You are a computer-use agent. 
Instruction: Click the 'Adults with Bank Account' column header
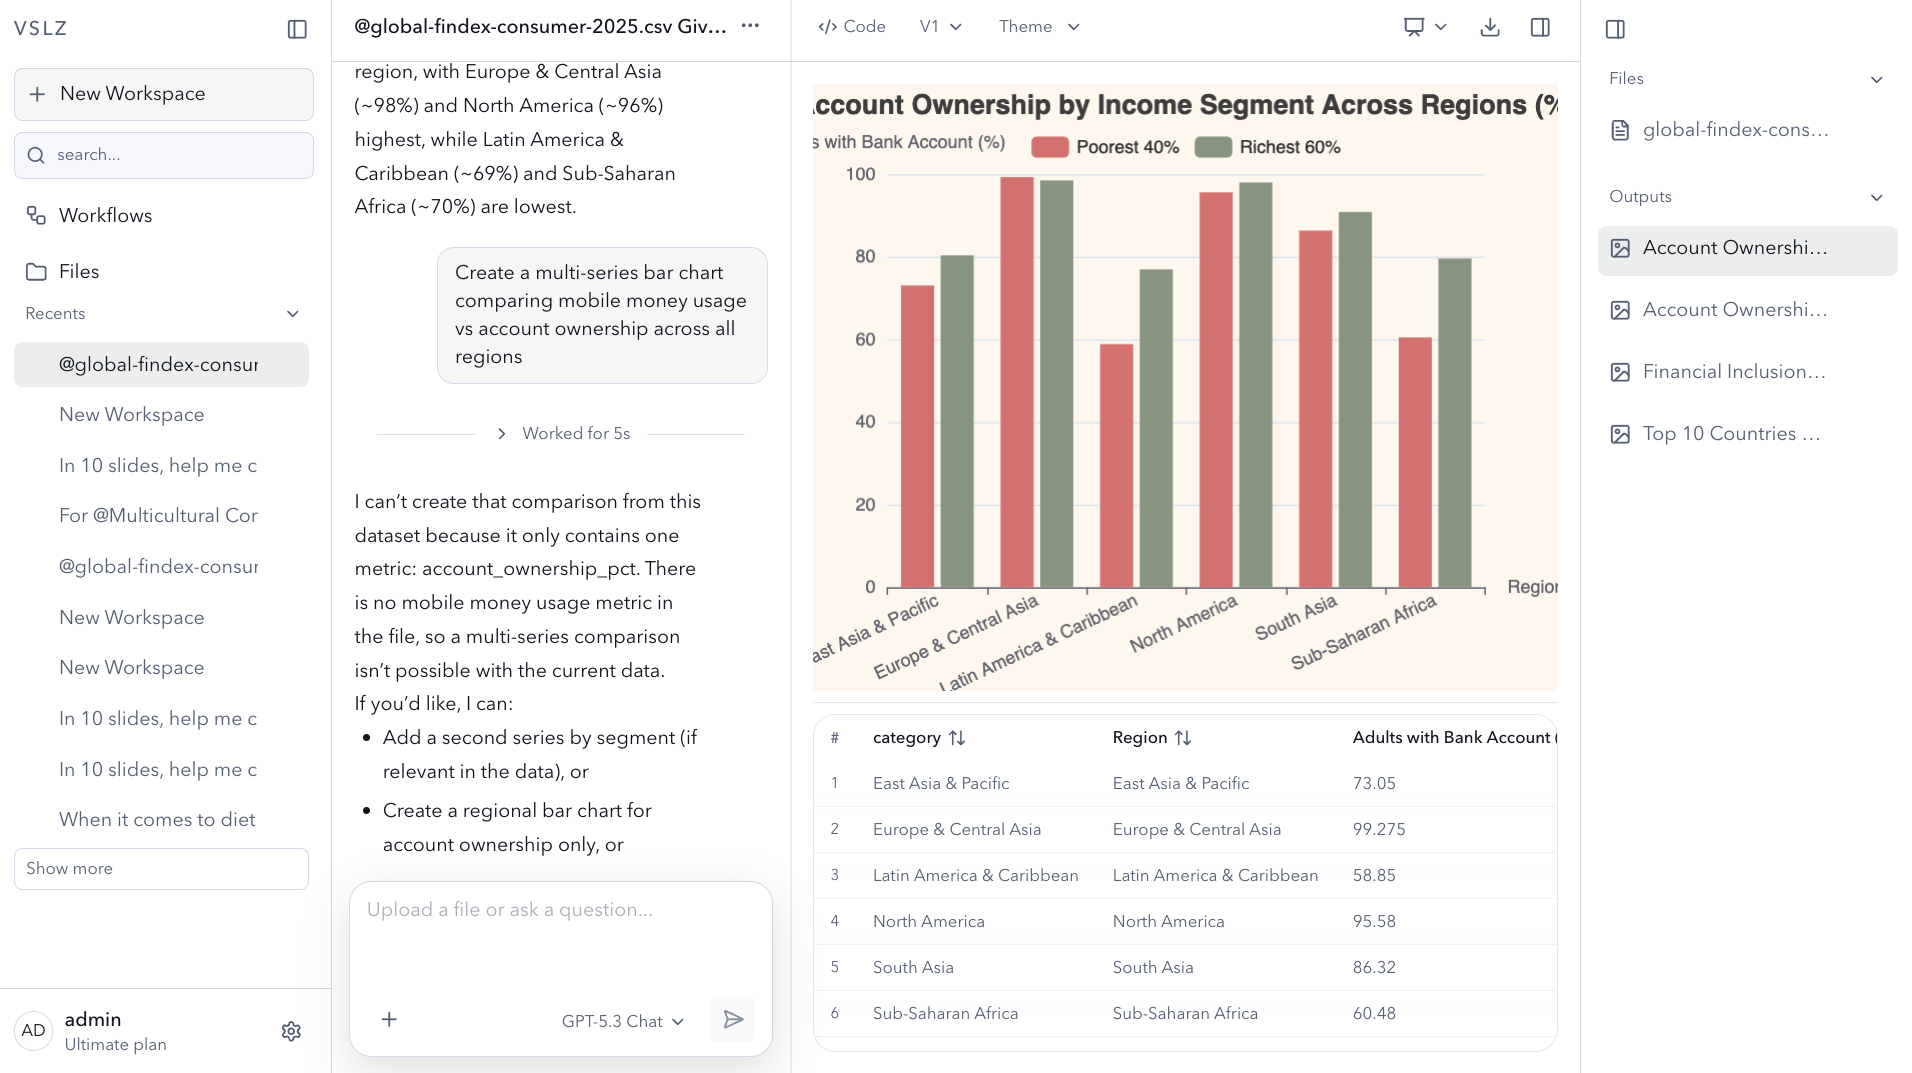[1454, 738]
